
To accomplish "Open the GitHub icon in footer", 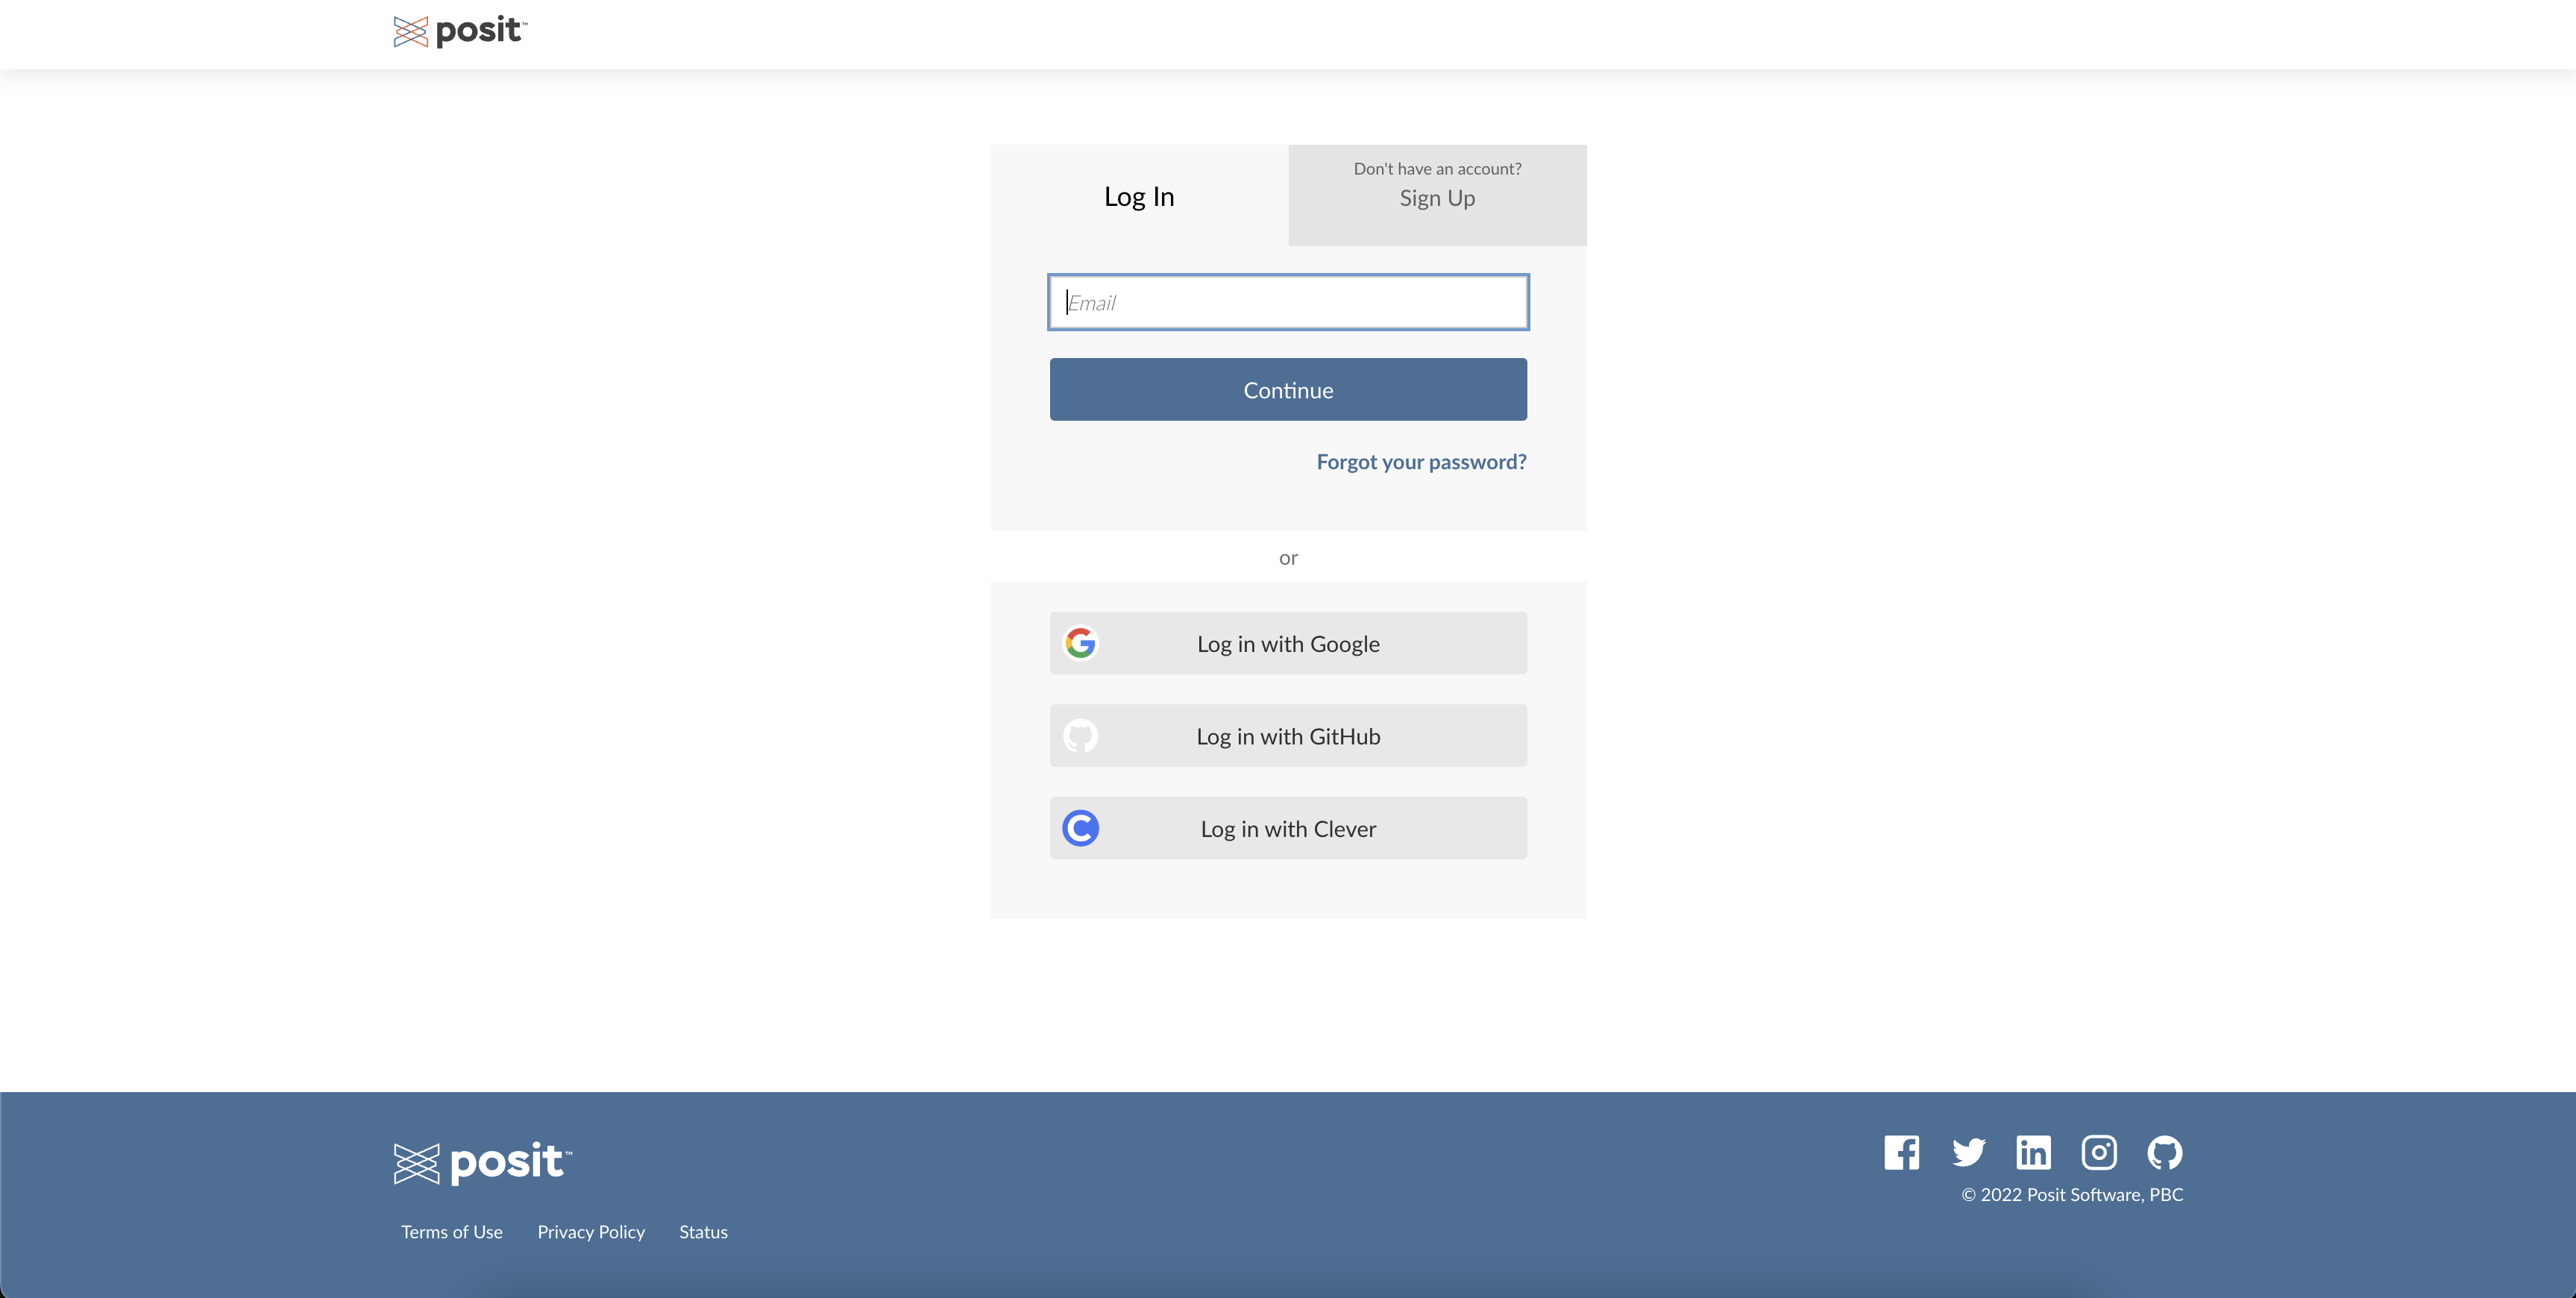I will (x=2164, y=1152).
